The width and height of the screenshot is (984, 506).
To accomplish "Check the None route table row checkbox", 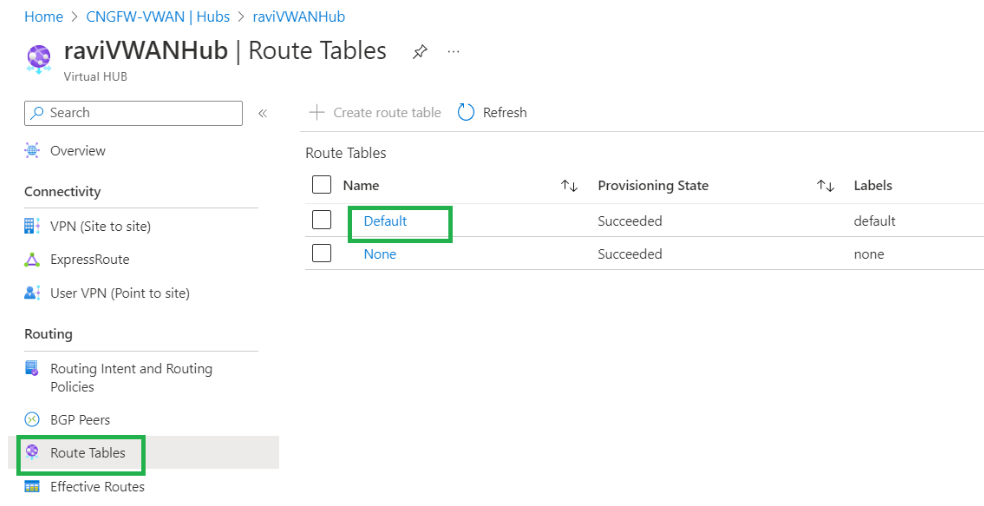I will click(322, 254).
